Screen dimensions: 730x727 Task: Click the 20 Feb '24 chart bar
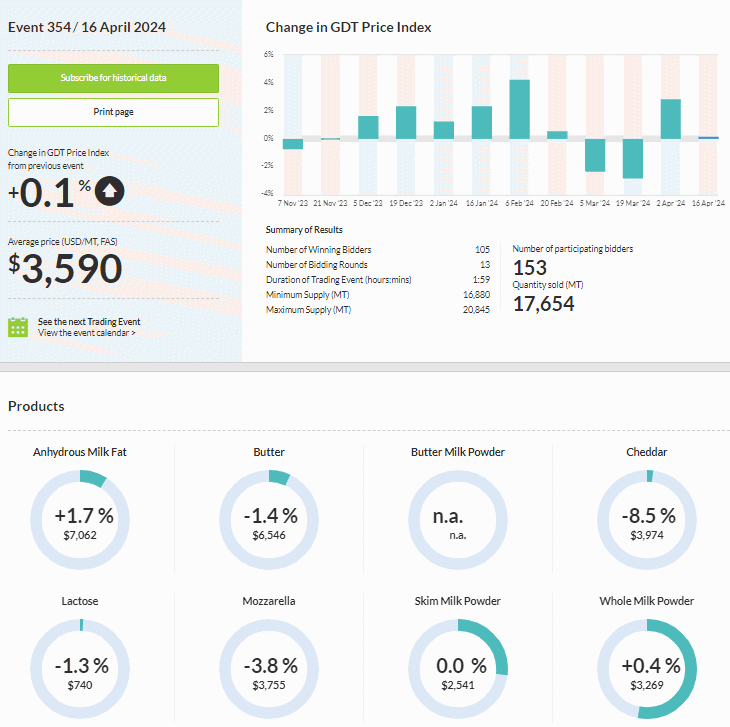coord(557,135)
